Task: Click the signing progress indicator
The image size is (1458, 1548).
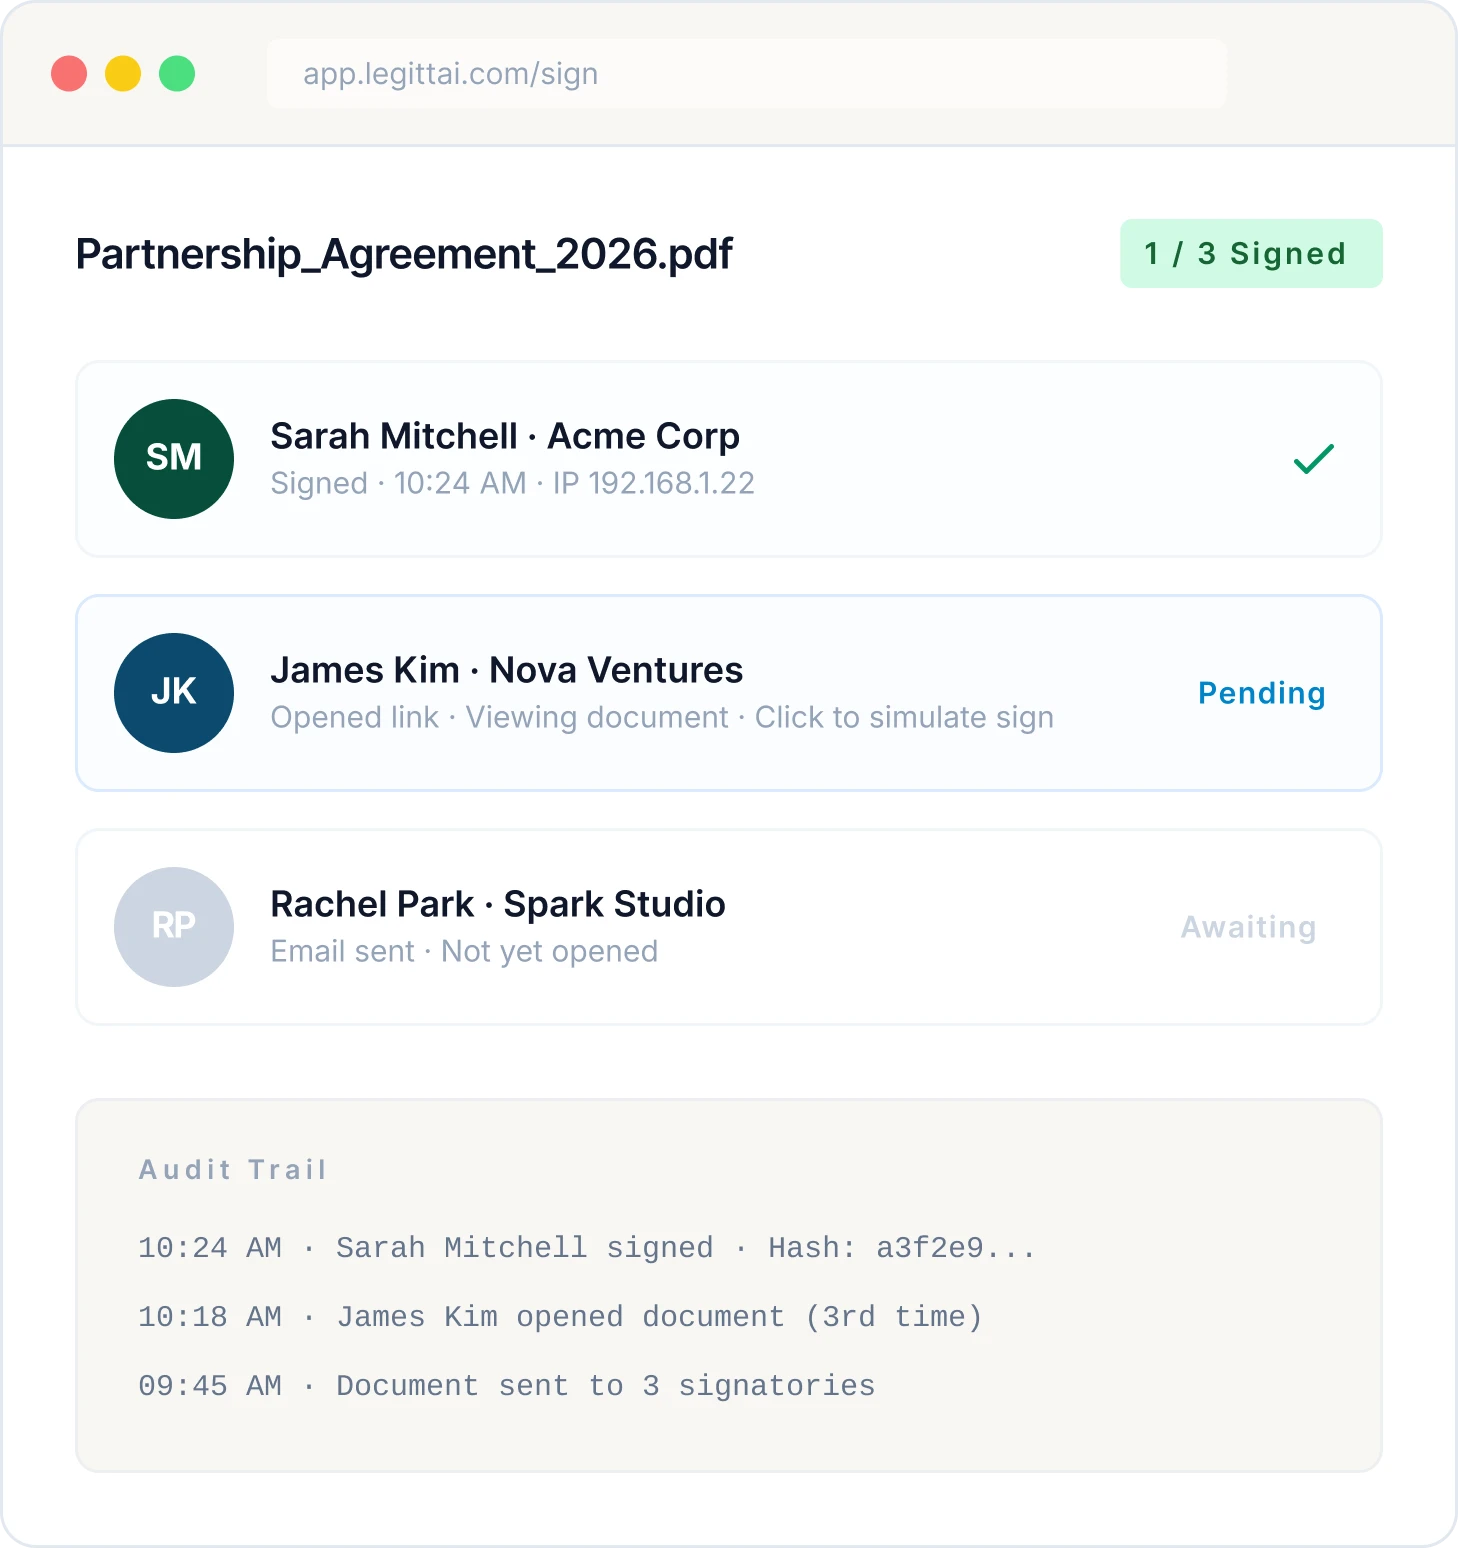Action: pyautogui.click(x=1250, y=253)
